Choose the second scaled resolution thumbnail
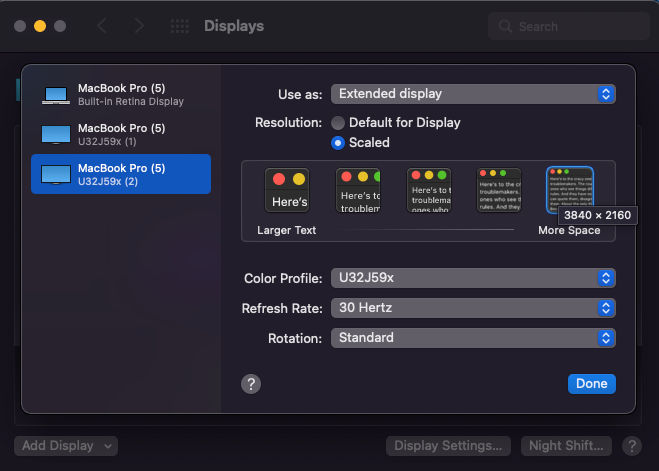Image resolution: width=659 pixels, height=471 pixels. 358,190
